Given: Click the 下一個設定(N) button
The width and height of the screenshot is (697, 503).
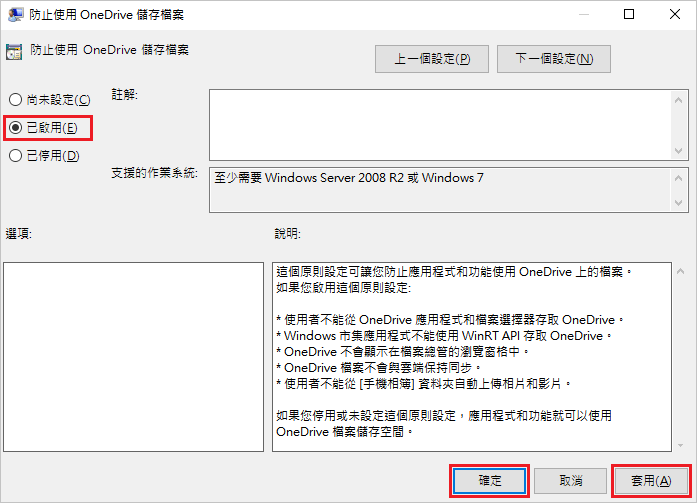Looking at the screenshot, I should 553,59.
